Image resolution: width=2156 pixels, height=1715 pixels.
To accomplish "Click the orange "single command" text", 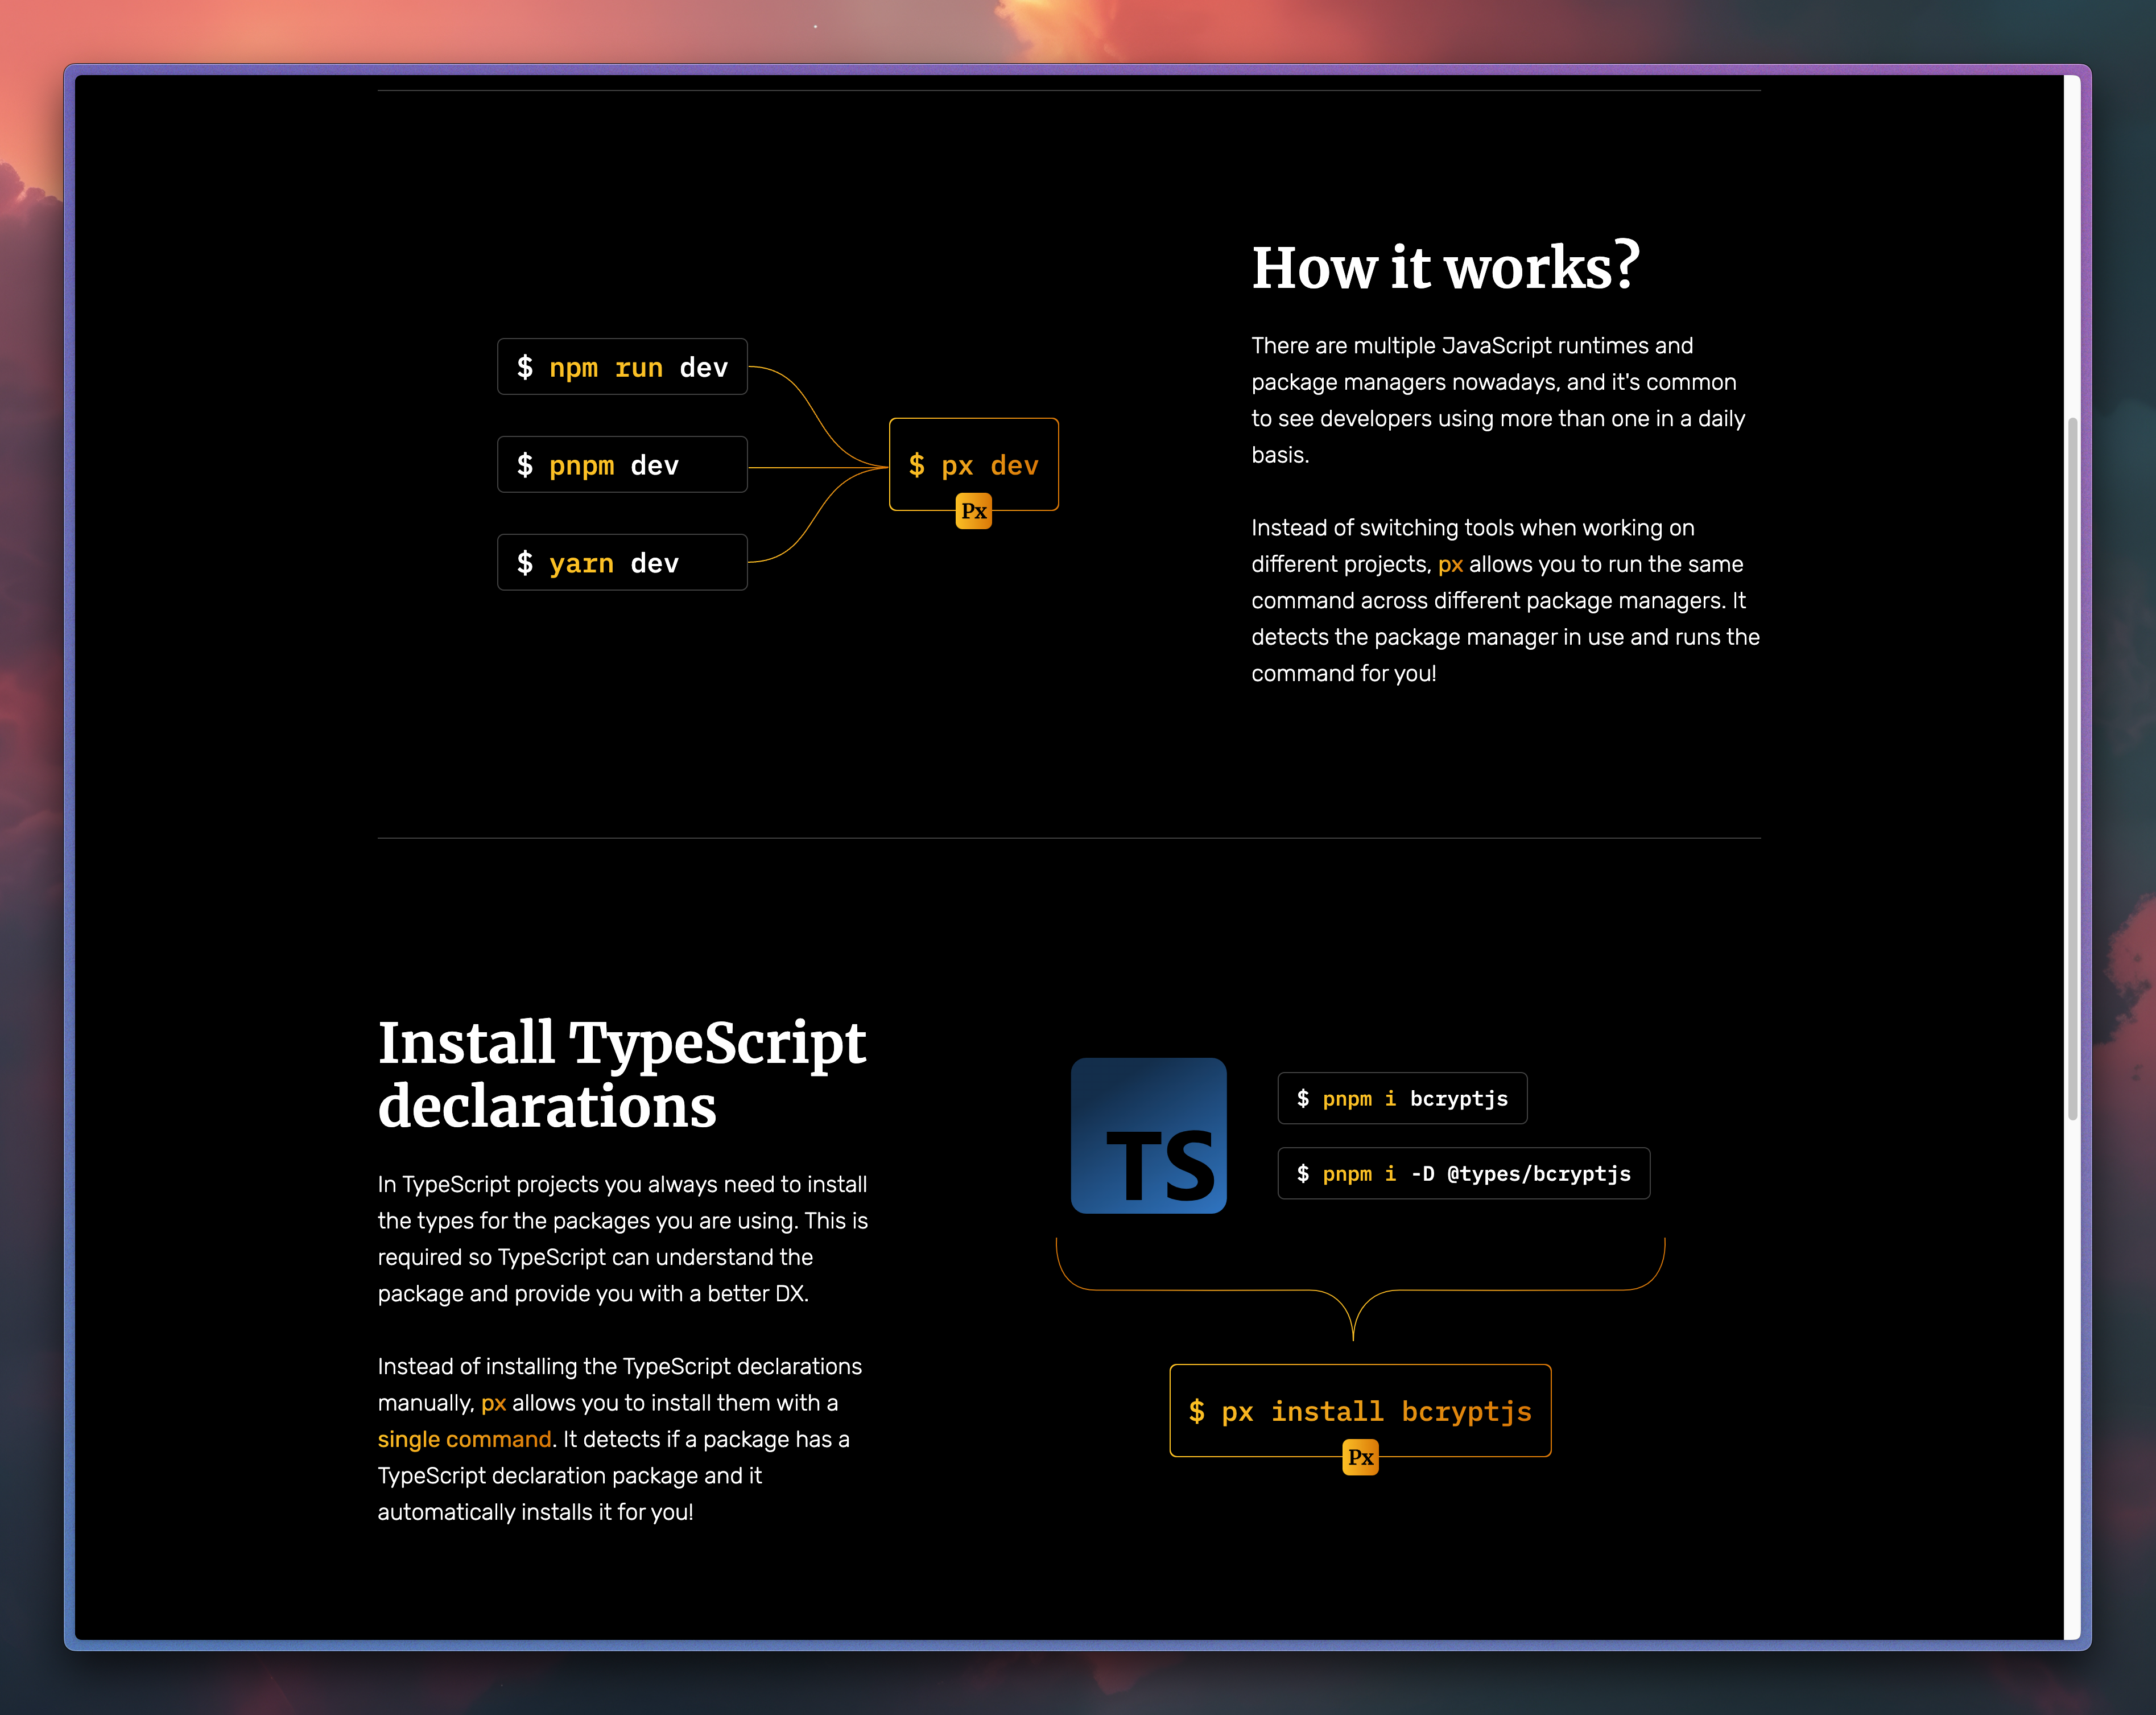I will 464,1439.
